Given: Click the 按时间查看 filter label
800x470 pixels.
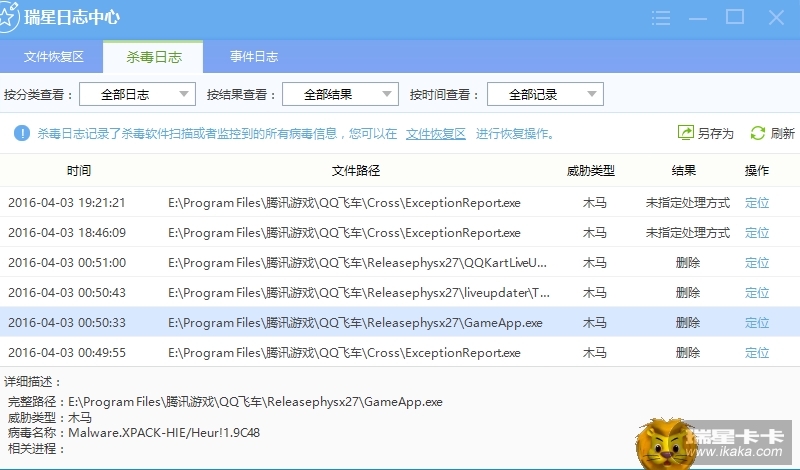Looking at the screenshot, I should (444, 94).
